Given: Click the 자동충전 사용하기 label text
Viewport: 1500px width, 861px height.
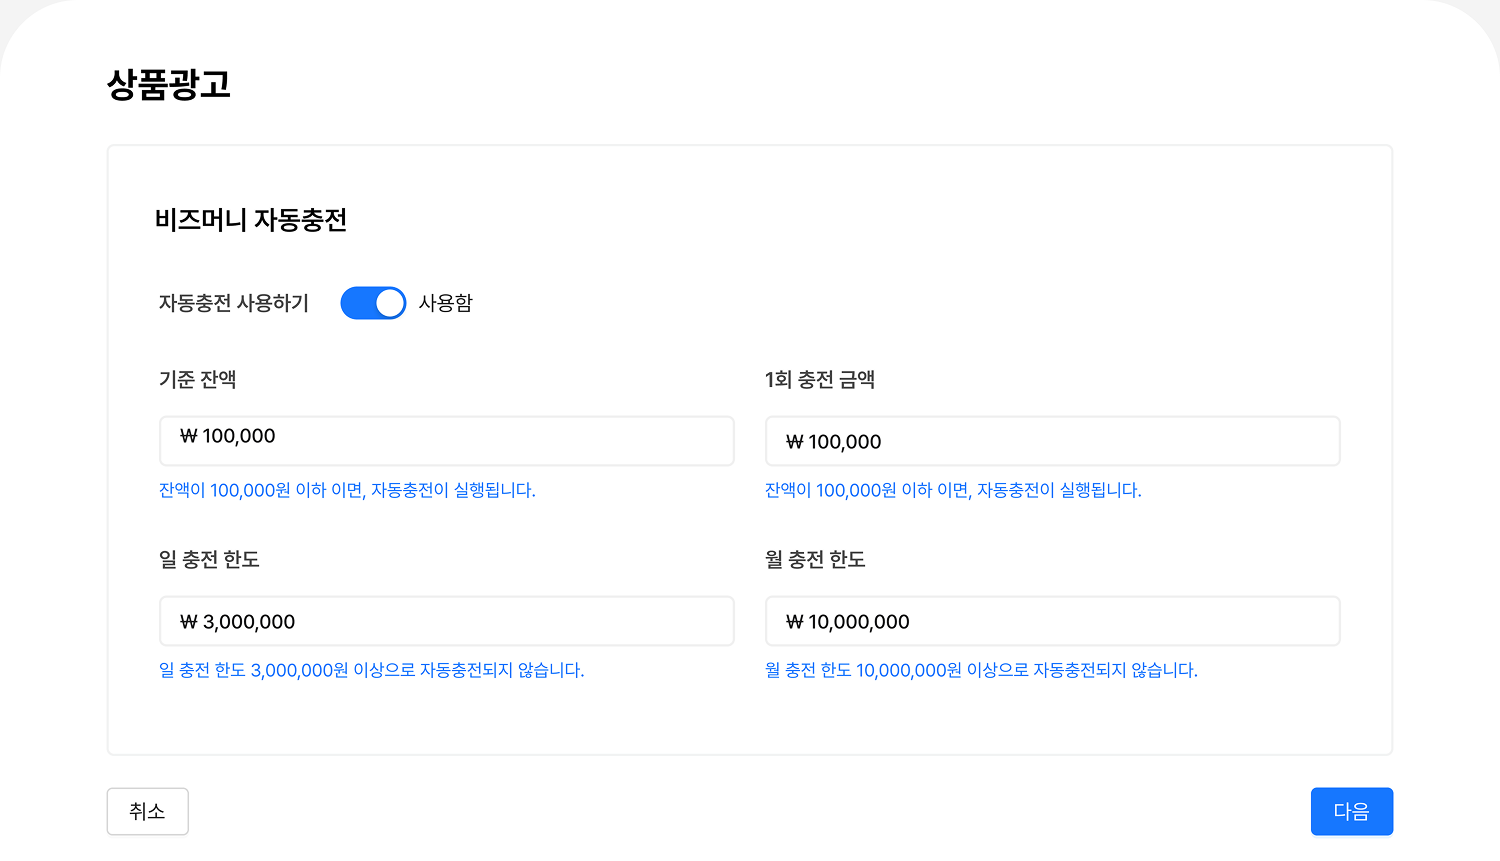Looking at the screenshot, I should [x=233, y=303].
